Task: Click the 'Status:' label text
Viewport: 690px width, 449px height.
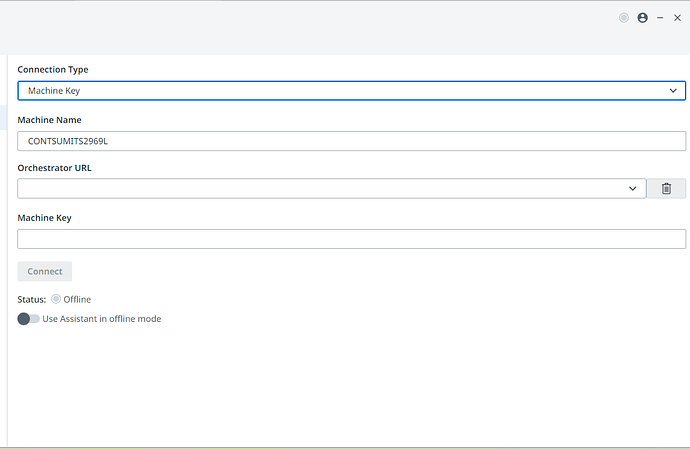Action: (x=32, y=299)
